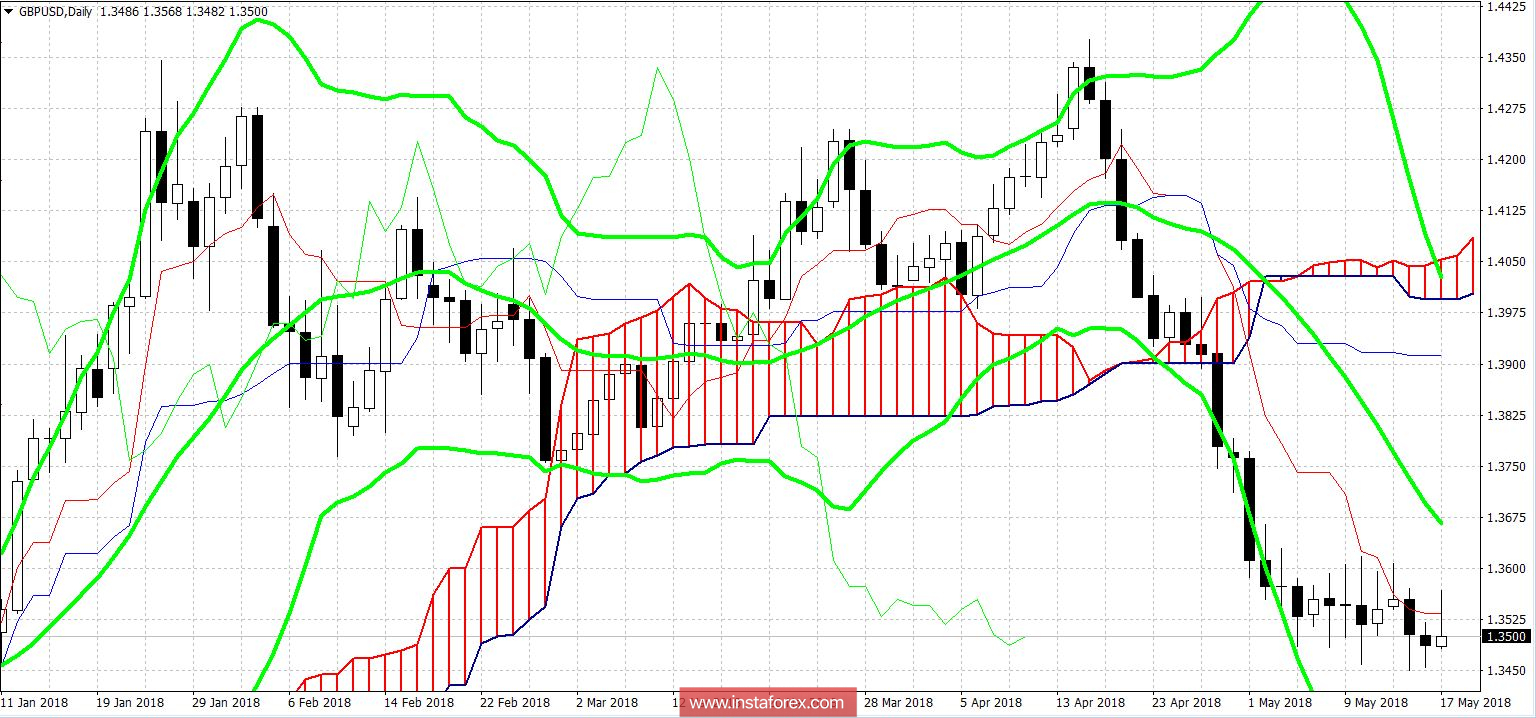Click the 1.3975 price axis label

click(x=1506, y=313)
